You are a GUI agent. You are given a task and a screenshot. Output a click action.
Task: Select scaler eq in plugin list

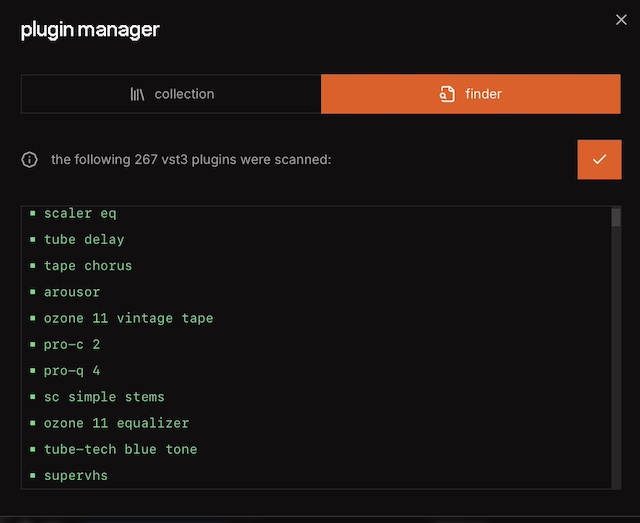tap(80, 213)
